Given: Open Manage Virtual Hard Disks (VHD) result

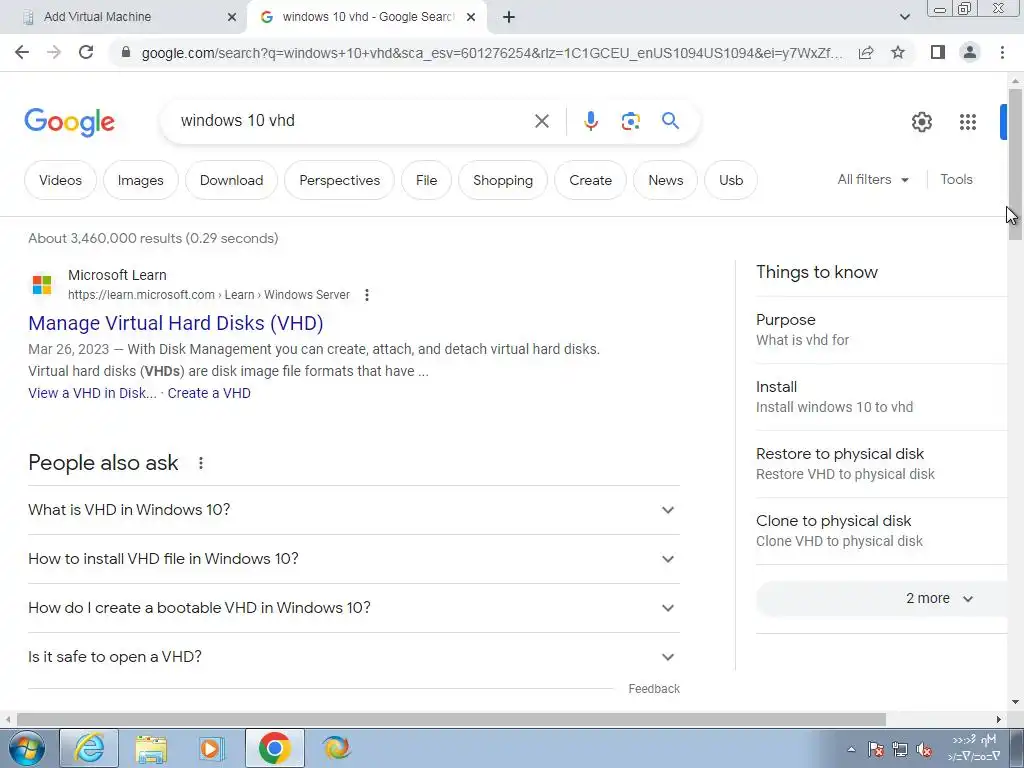Looking at the screenshot, I should click(x=176, y=323).
